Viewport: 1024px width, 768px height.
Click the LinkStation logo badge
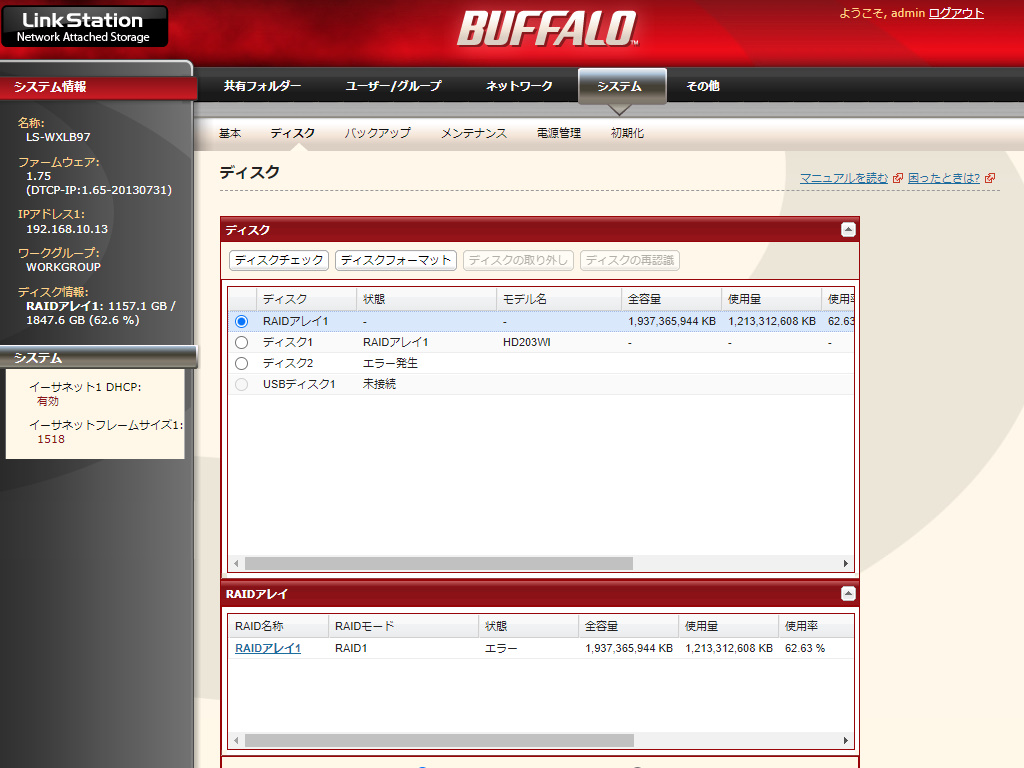click(x=84, y=27)
